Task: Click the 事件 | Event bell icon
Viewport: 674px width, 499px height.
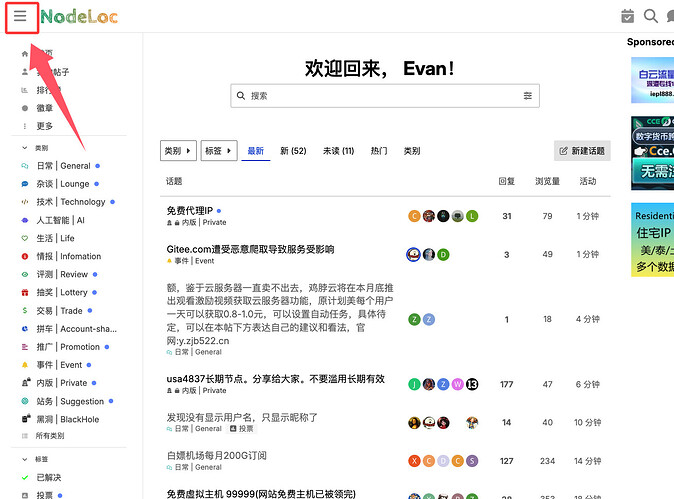Action: point(25,365)
